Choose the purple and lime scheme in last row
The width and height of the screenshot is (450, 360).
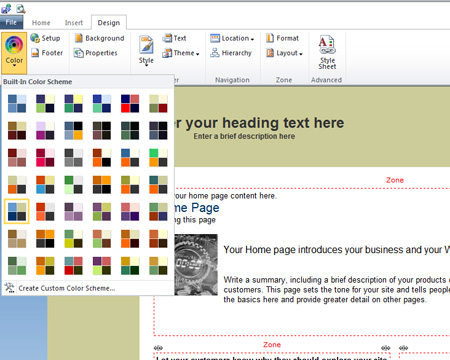click(102, 265)
